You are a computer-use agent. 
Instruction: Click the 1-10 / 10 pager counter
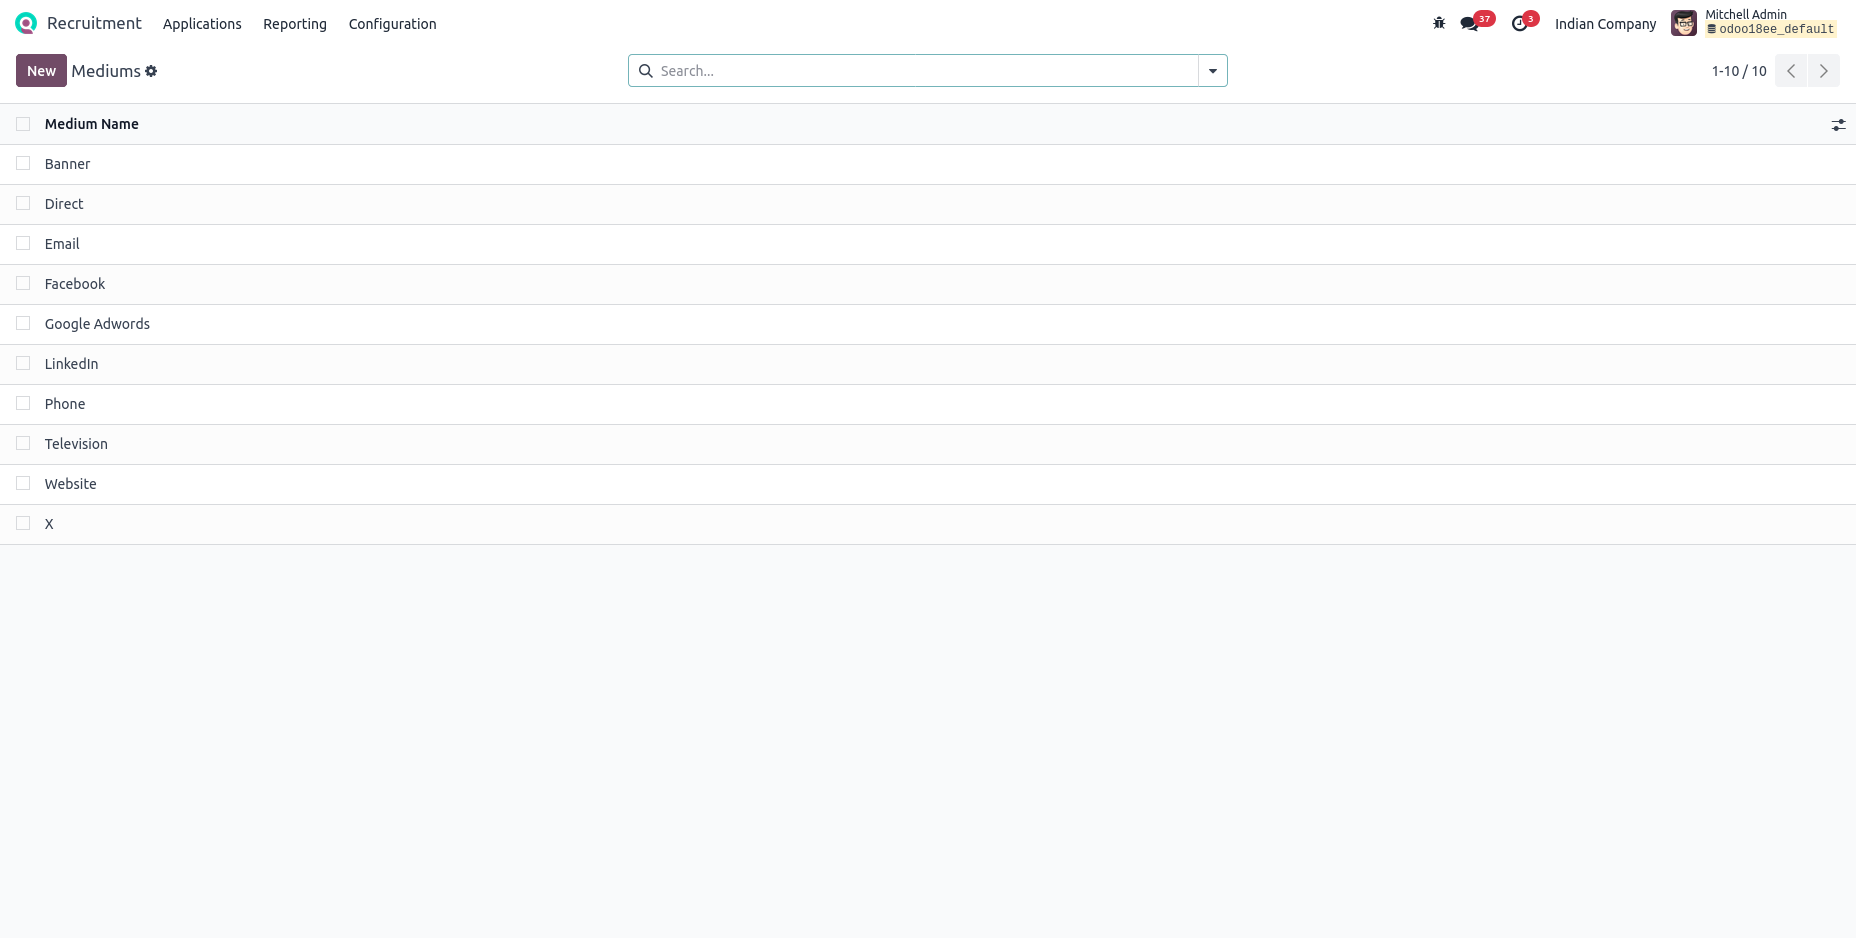pyautogui.click(x=1739, y=71)
